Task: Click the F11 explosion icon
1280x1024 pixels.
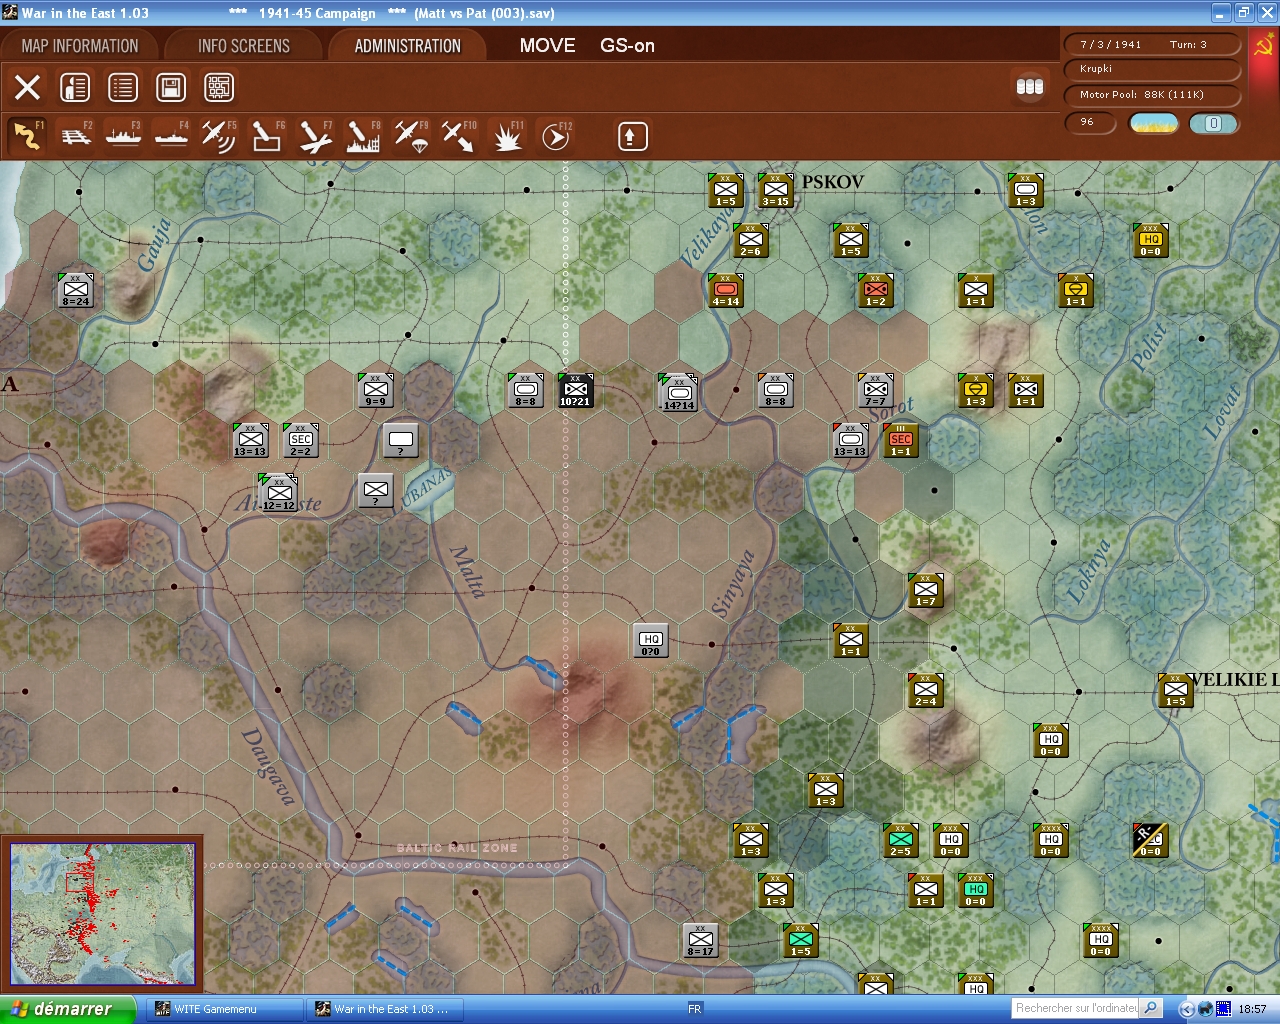Action: coord(507,136)
